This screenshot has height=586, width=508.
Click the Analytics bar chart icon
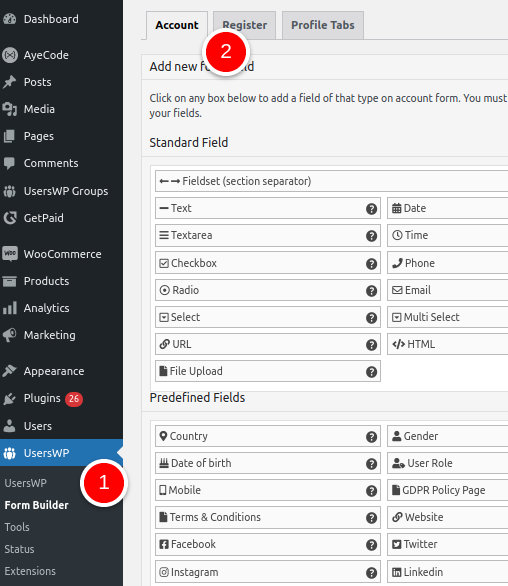(10, 308)
